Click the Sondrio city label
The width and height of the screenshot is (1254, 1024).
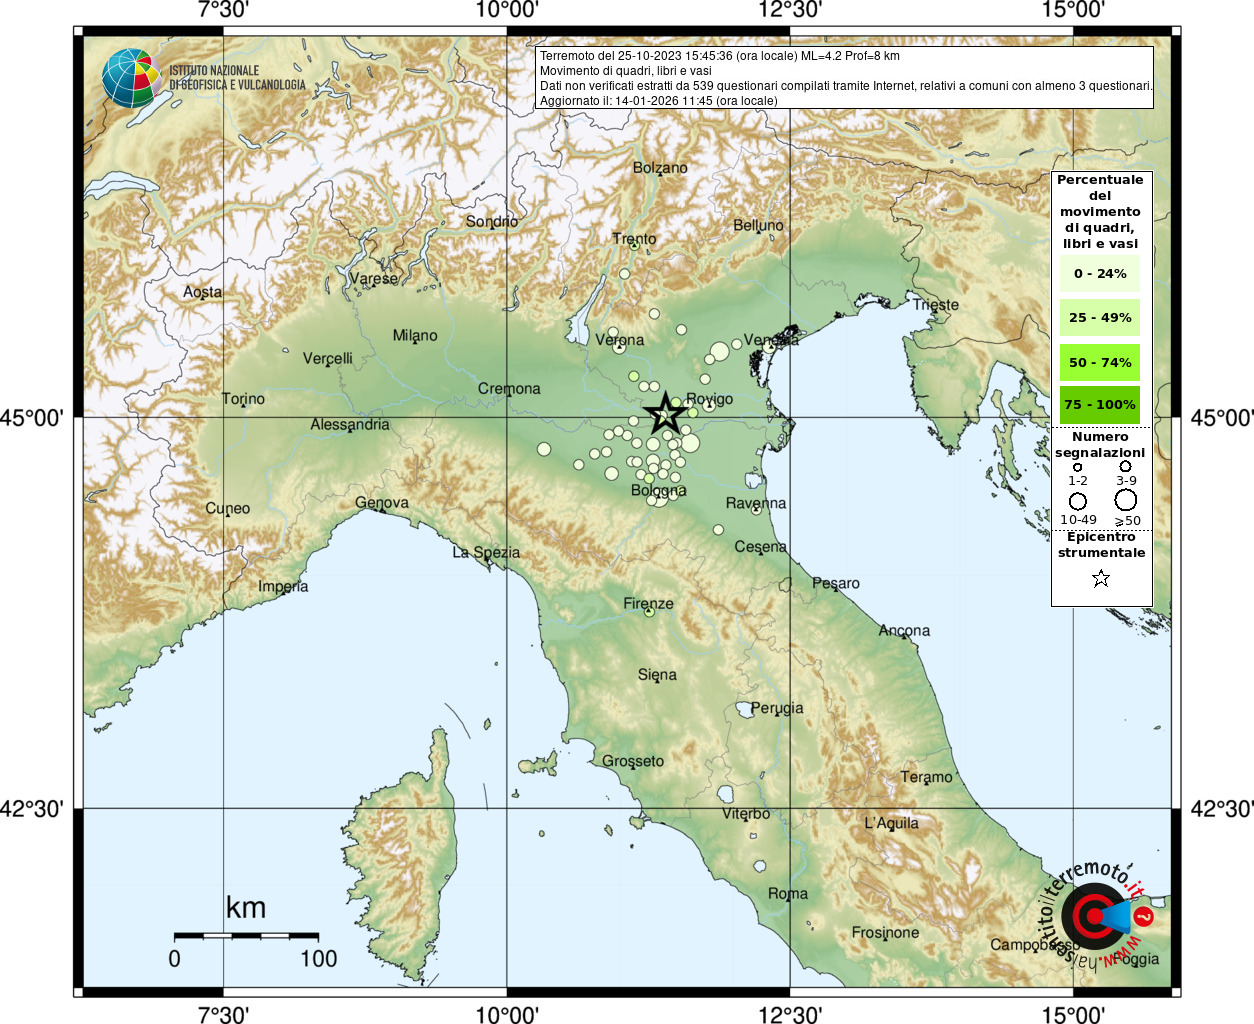tap(492, 221)
